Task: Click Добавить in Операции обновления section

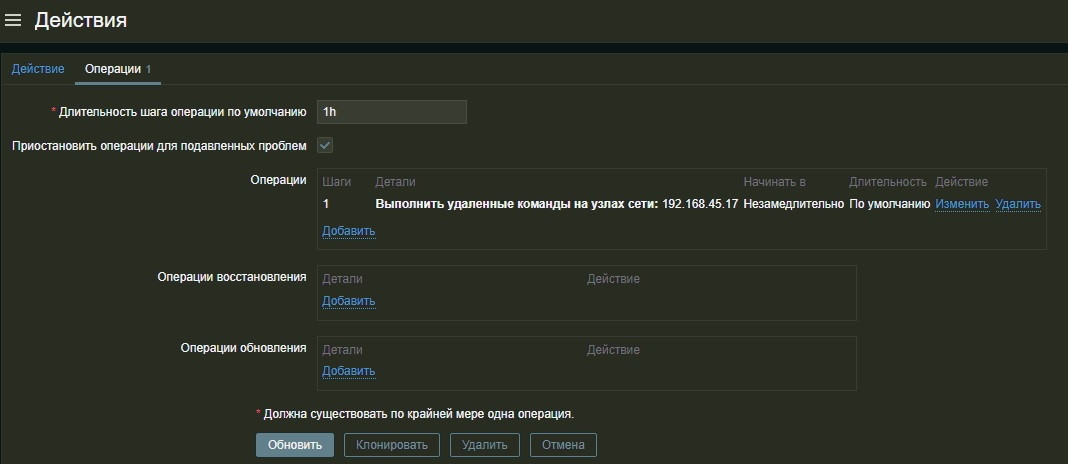Action: (x=348, y=371)
